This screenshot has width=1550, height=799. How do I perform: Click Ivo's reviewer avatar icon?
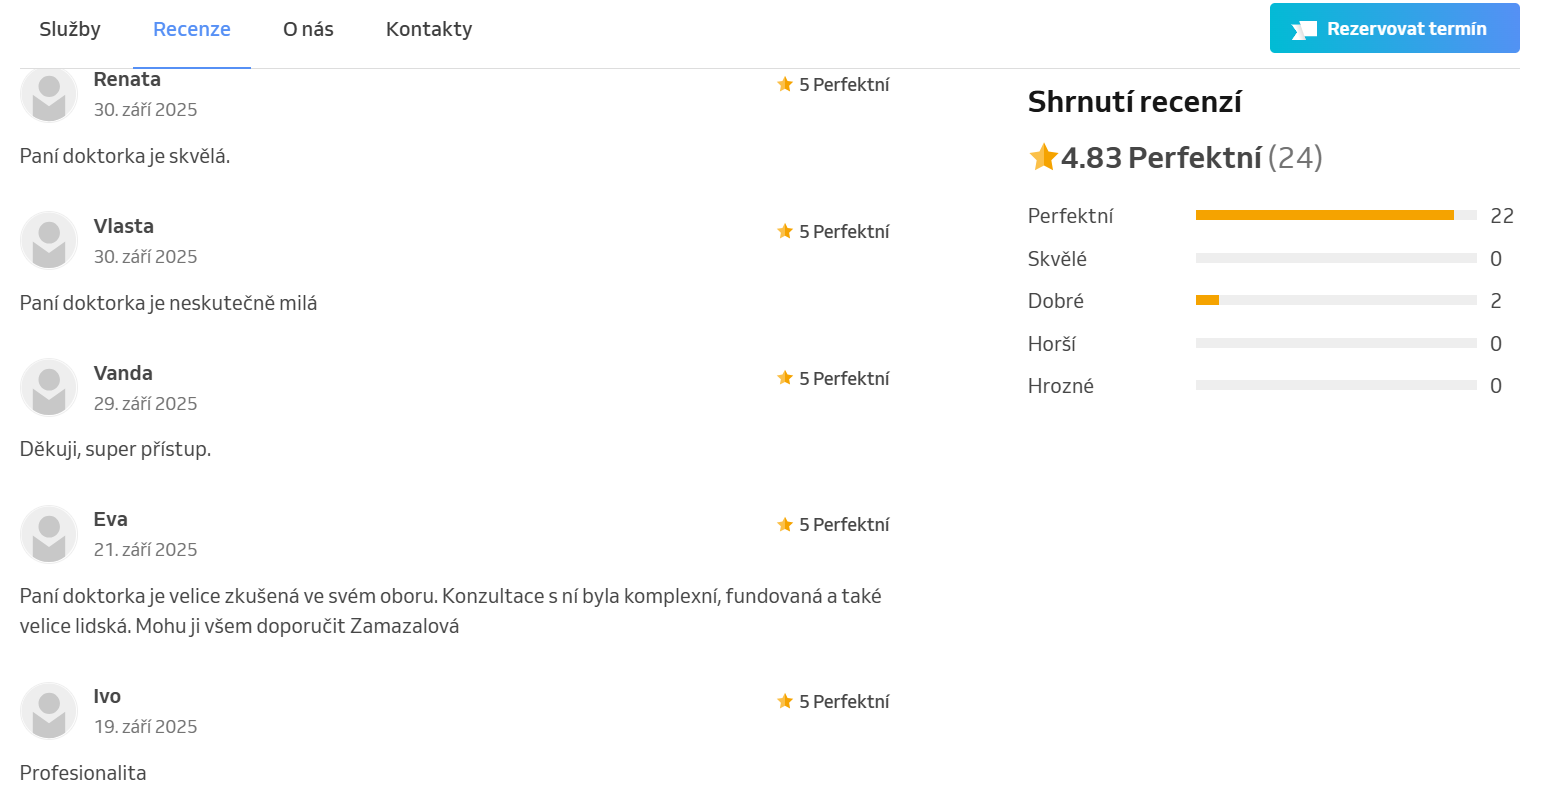[49, 711]
